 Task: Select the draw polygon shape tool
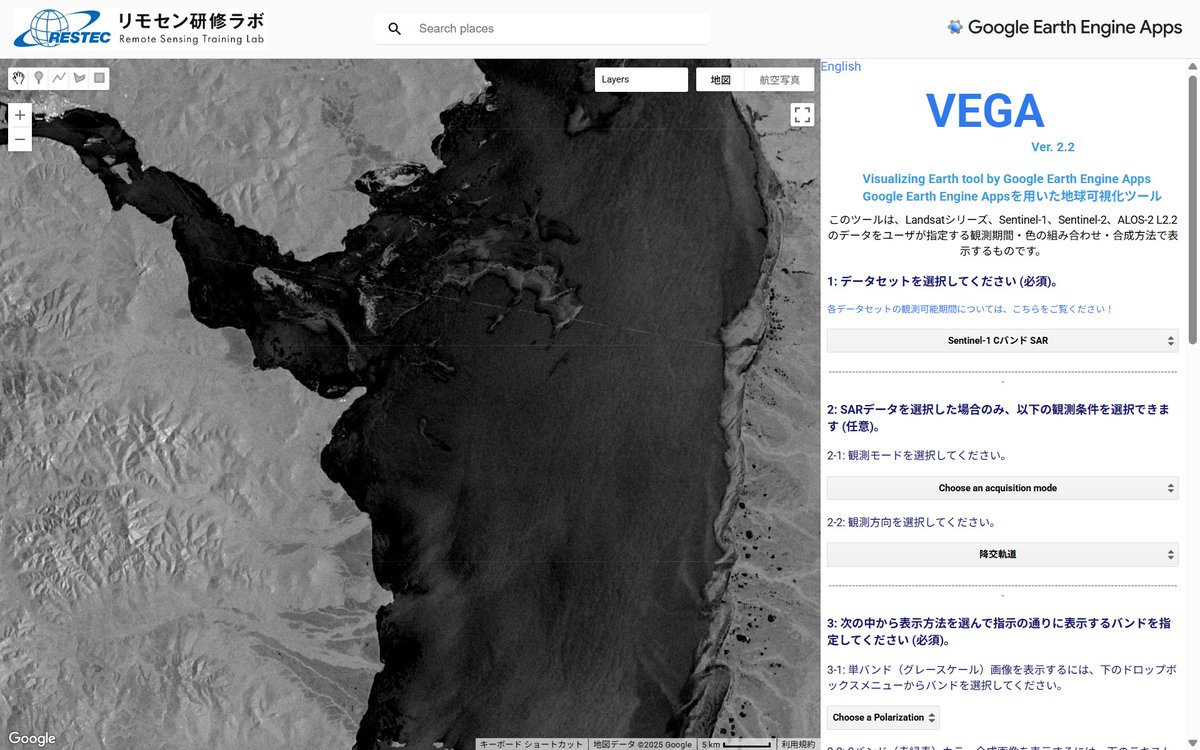(x=79, y=78)
